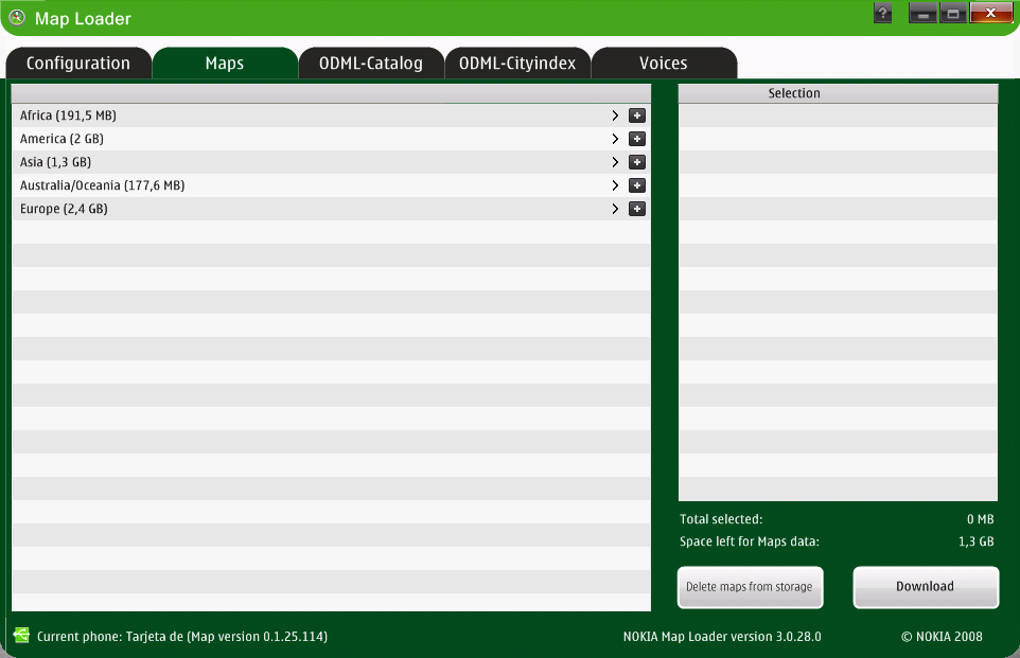Expand the Australia/Oceania region list
Viewport: 1020px width, 658px height.
click(615, 186)
